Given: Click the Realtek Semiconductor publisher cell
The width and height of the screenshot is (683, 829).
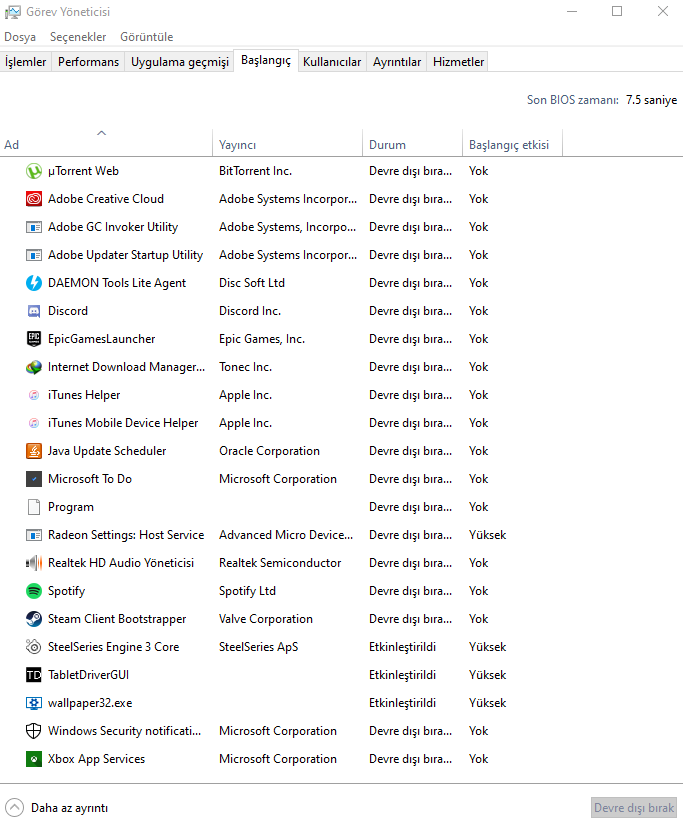Looking at the screenshot, I should (280, 563).
